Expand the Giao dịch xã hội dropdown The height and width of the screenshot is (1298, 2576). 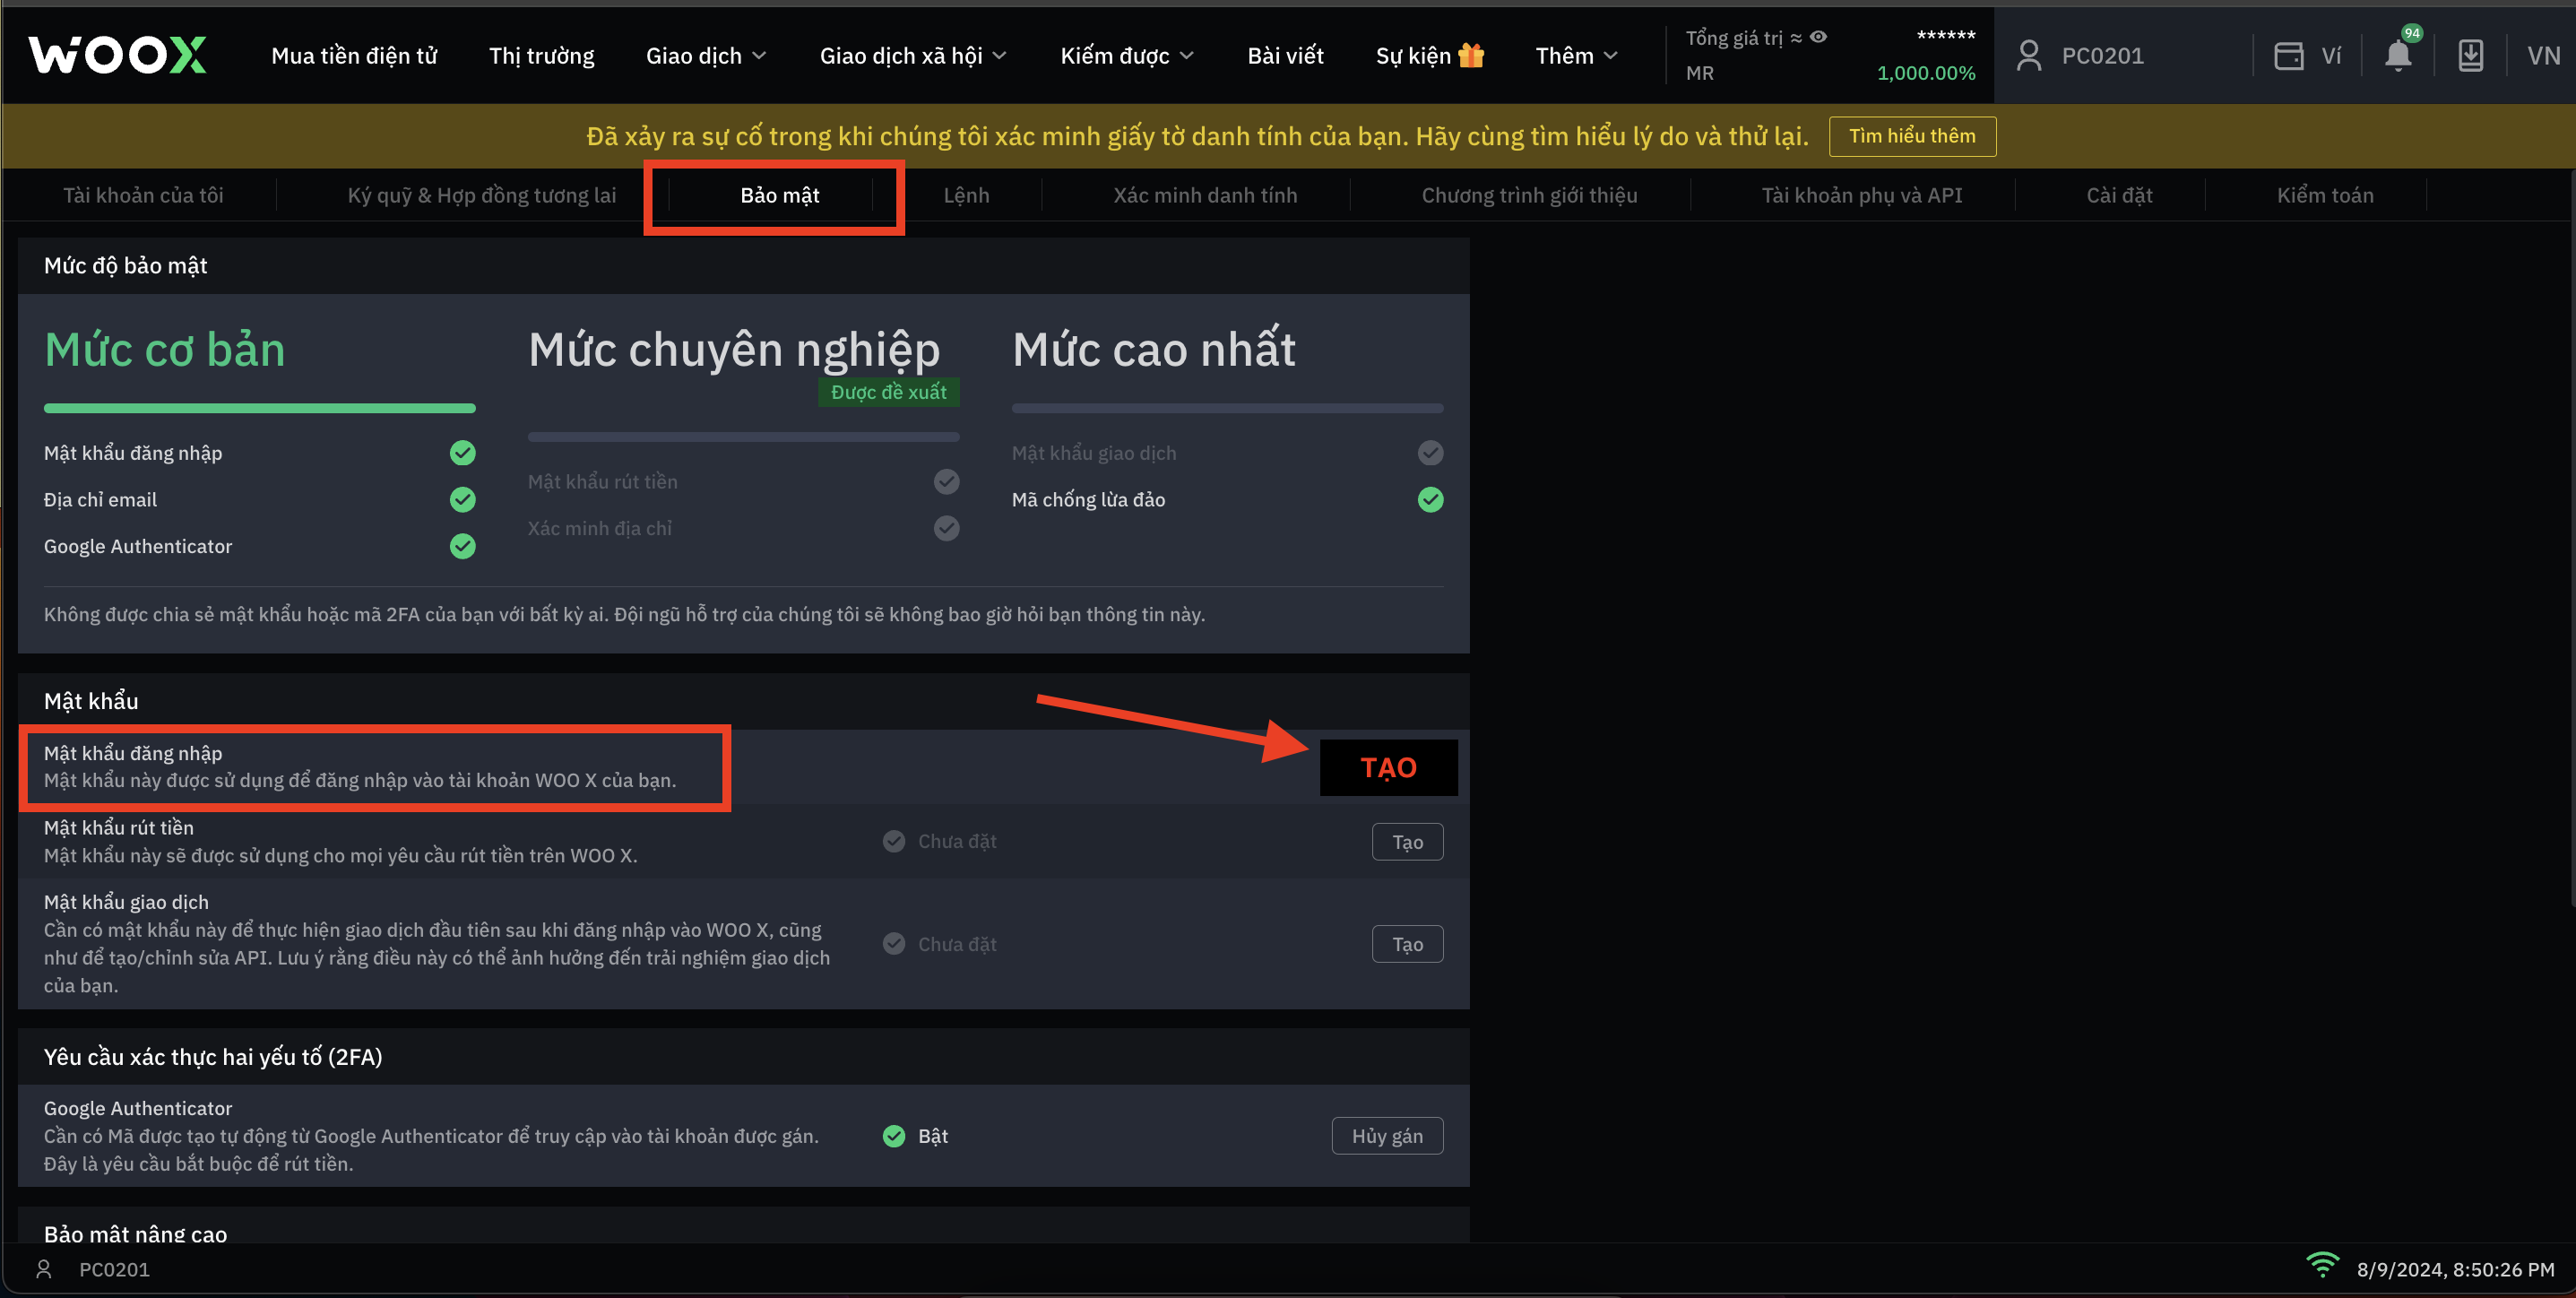(913, 55)
